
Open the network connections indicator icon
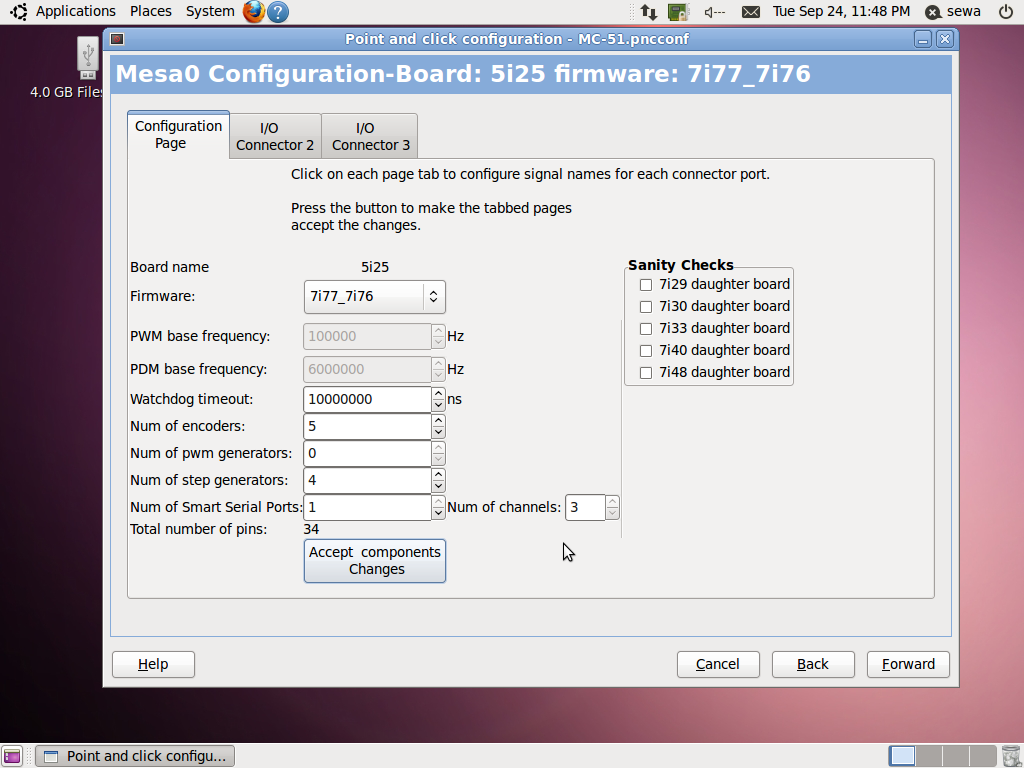(x=648, y=12)
